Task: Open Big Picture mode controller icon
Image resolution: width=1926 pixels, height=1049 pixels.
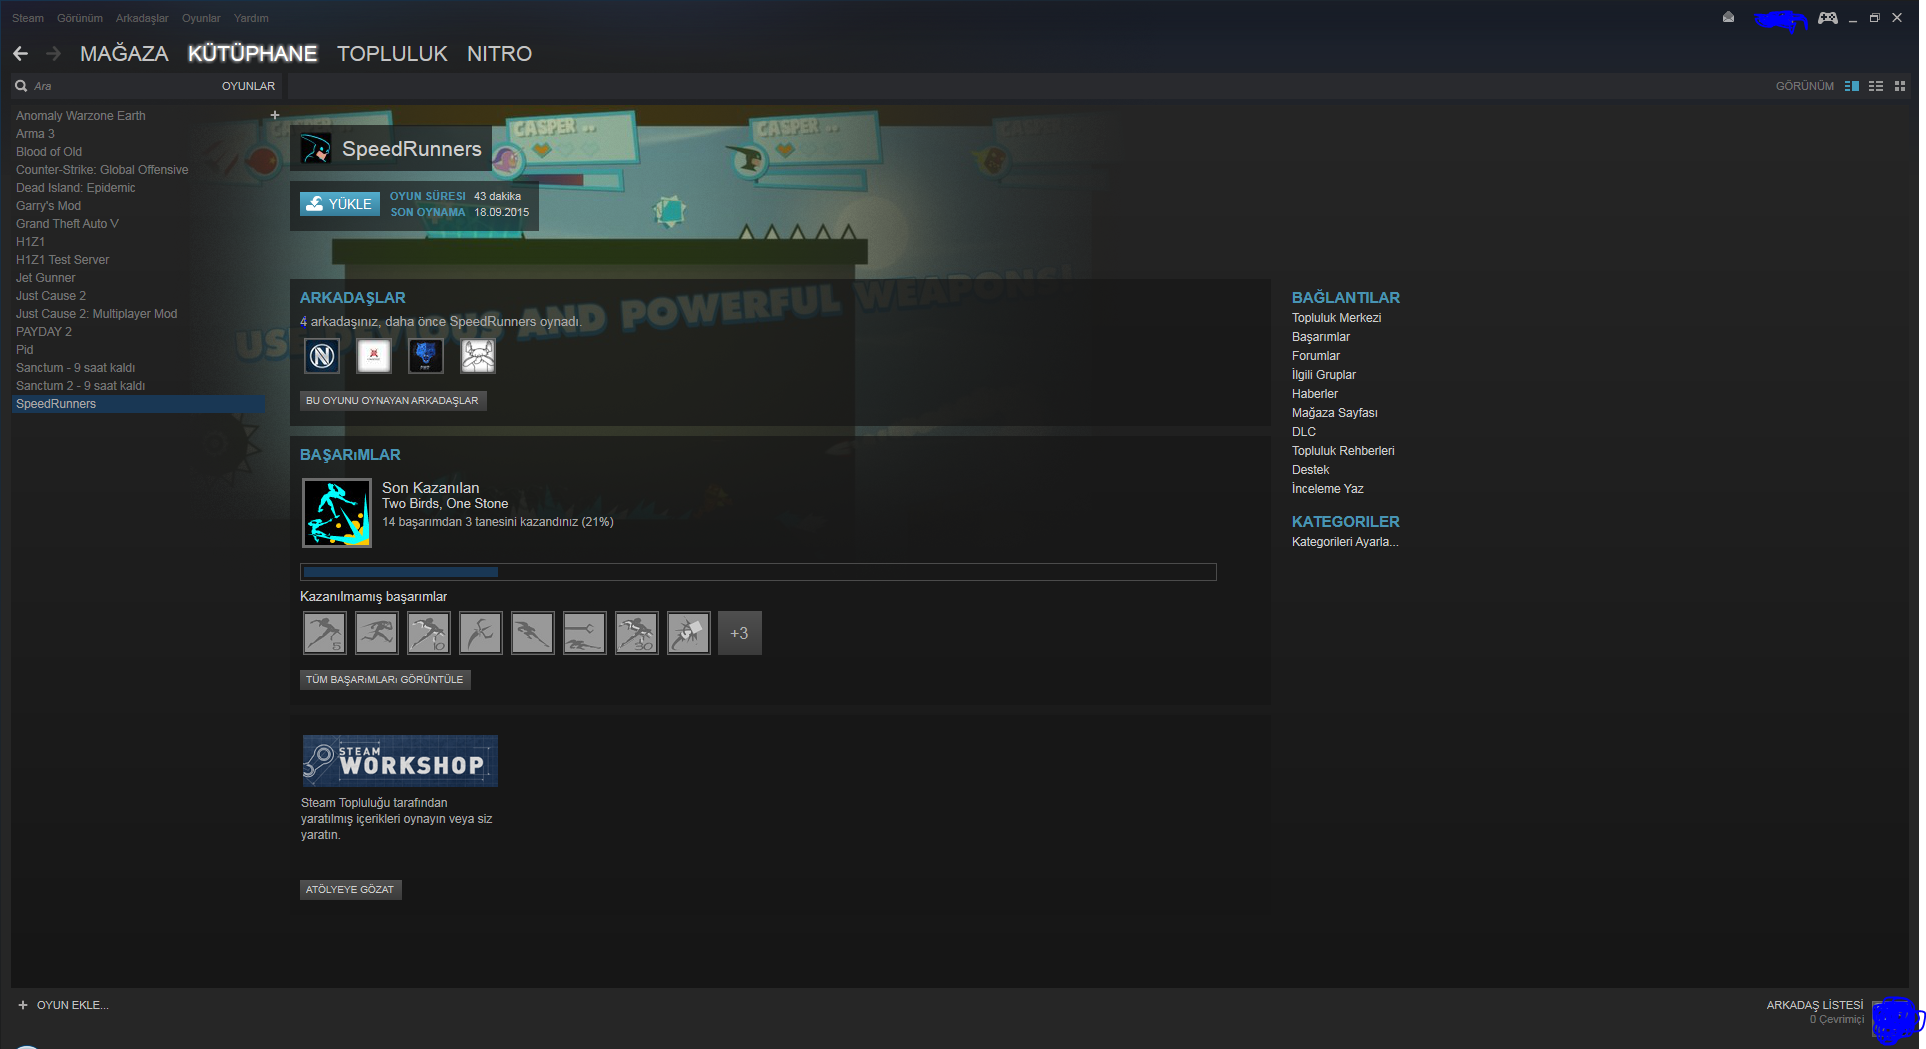Action: pos(1827,18)
